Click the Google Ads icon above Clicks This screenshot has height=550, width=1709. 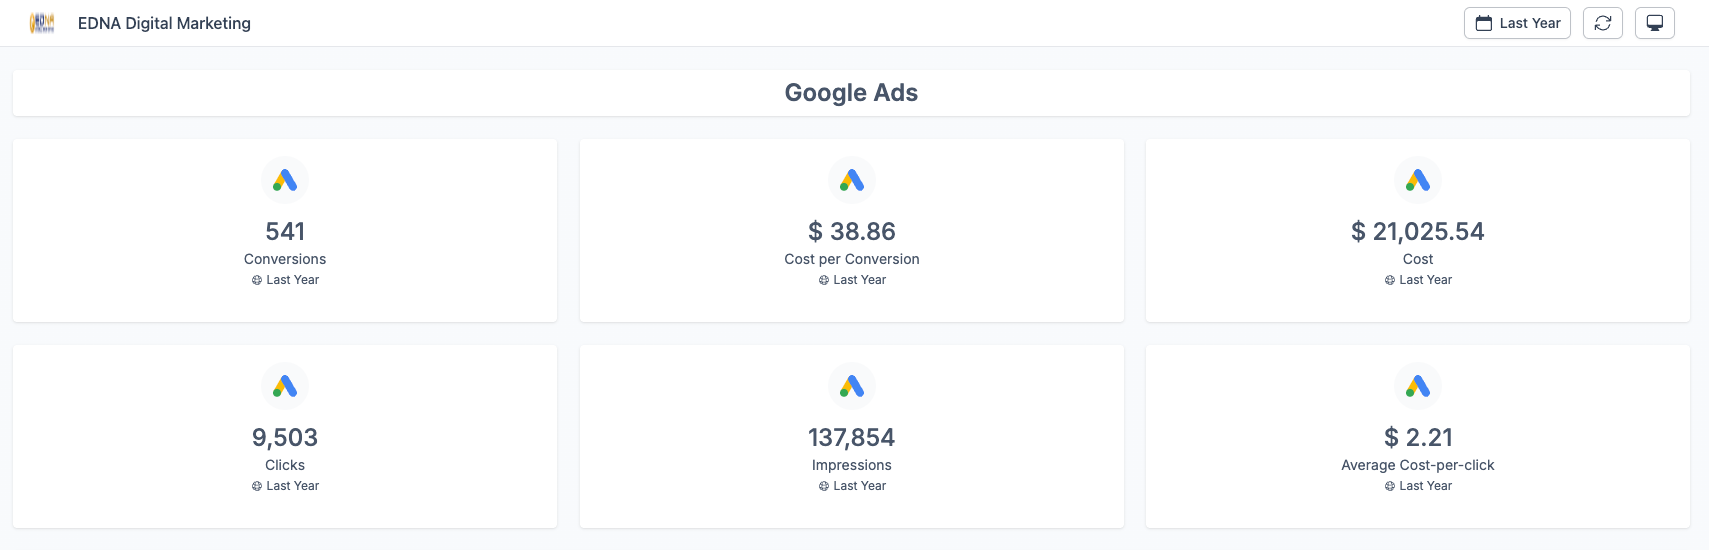click(285, 386)
